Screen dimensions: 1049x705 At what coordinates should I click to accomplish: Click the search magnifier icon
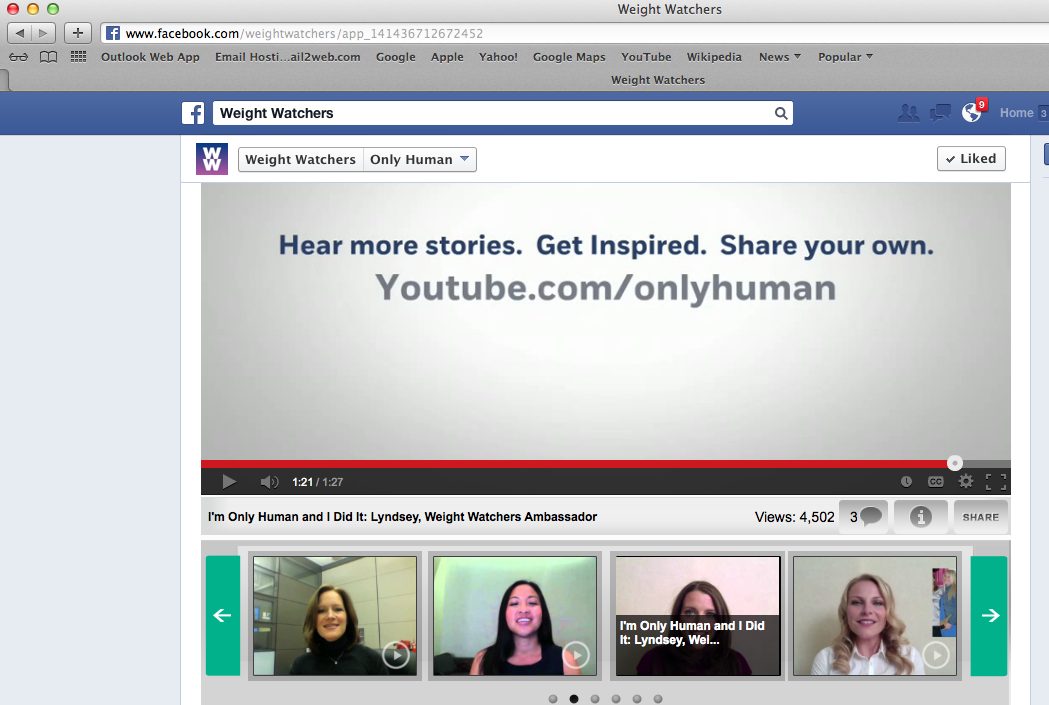[x=781, y=113]
